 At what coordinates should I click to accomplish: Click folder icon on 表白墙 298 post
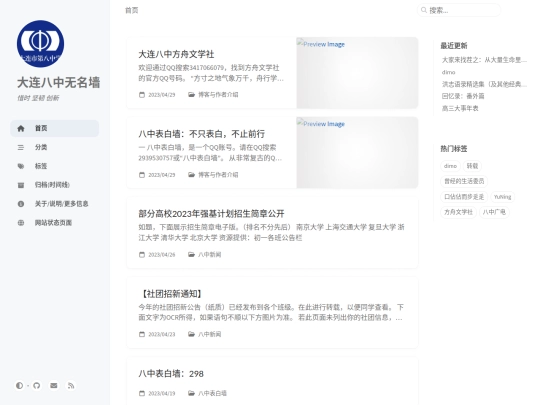pyautogui.click(x=191, y=393)
